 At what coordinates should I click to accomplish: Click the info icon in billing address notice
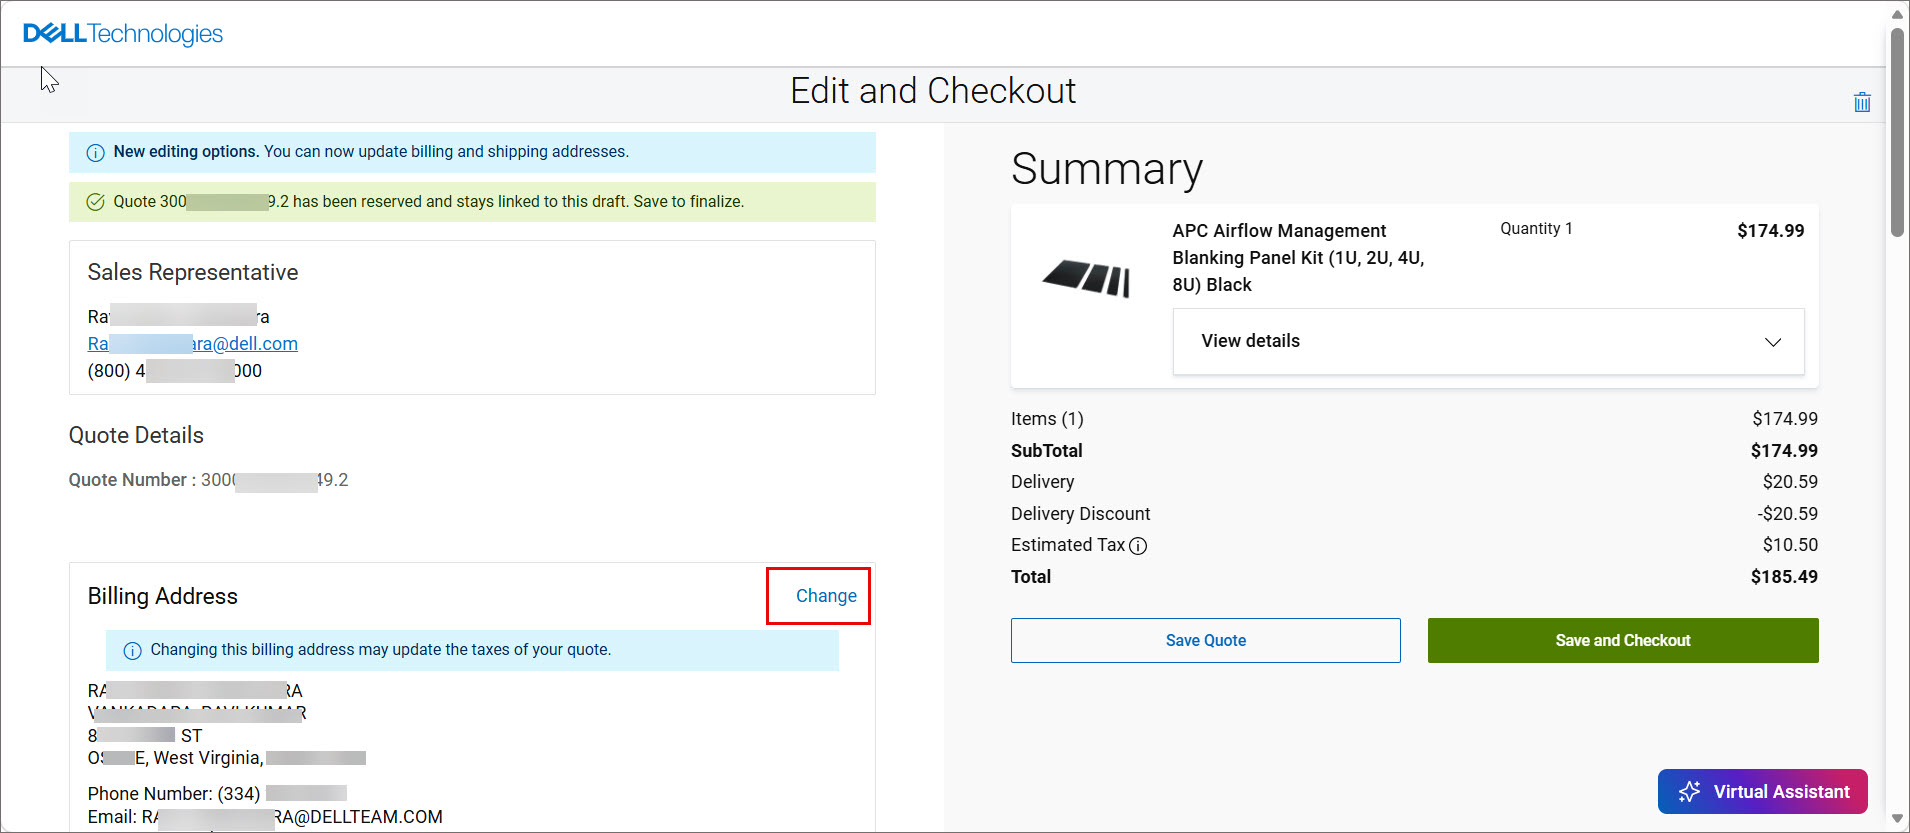coord(132,651)
